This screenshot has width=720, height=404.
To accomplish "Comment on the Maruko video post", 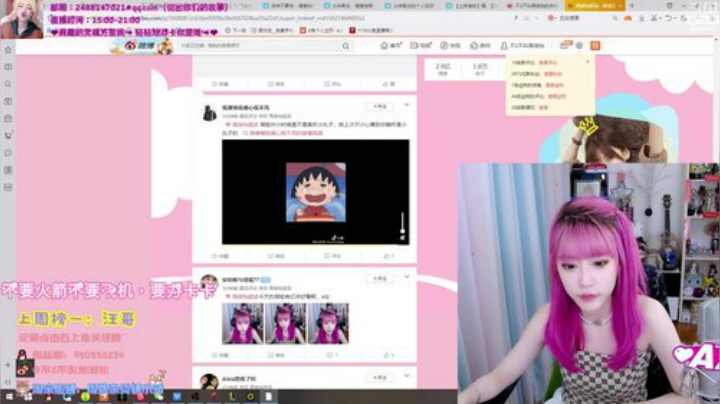I will coord(332,256).
